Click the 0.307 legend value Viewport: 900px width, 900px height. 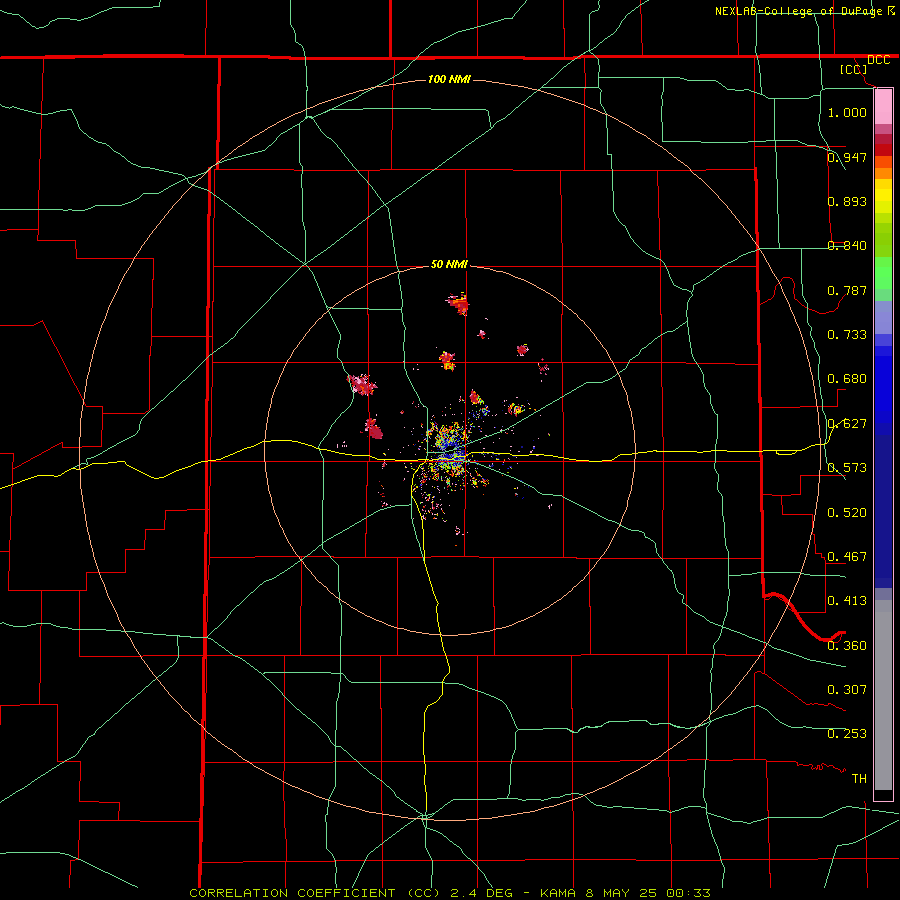pyautogui.click(x=847, y=689)
